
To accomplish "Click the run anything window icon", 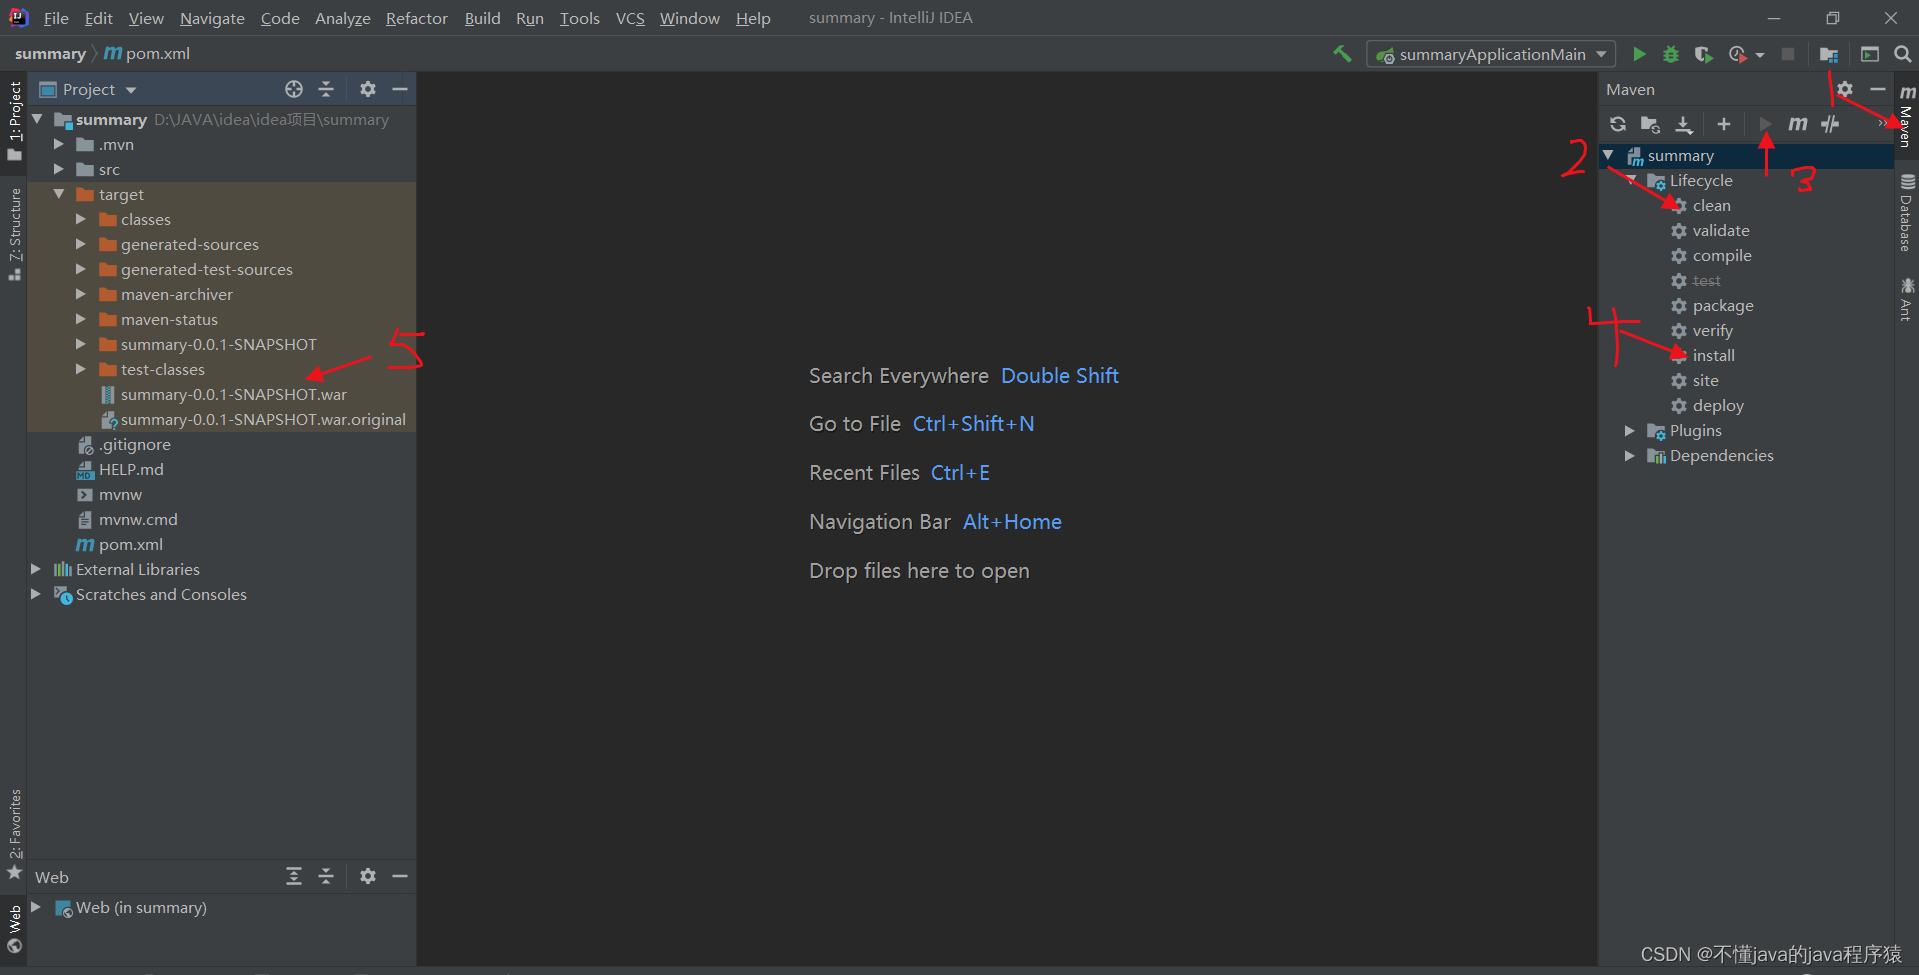I will click(1870, 54).
